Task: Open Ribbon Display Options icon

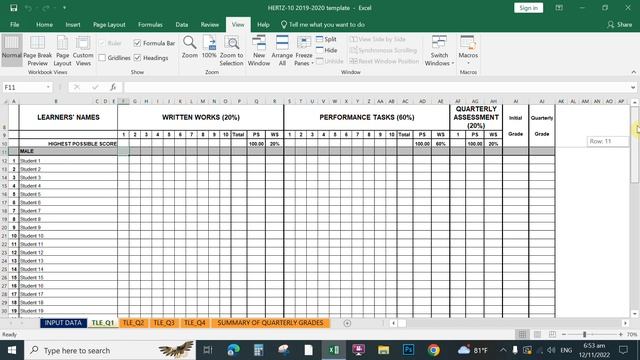Action: coord(559,8)
